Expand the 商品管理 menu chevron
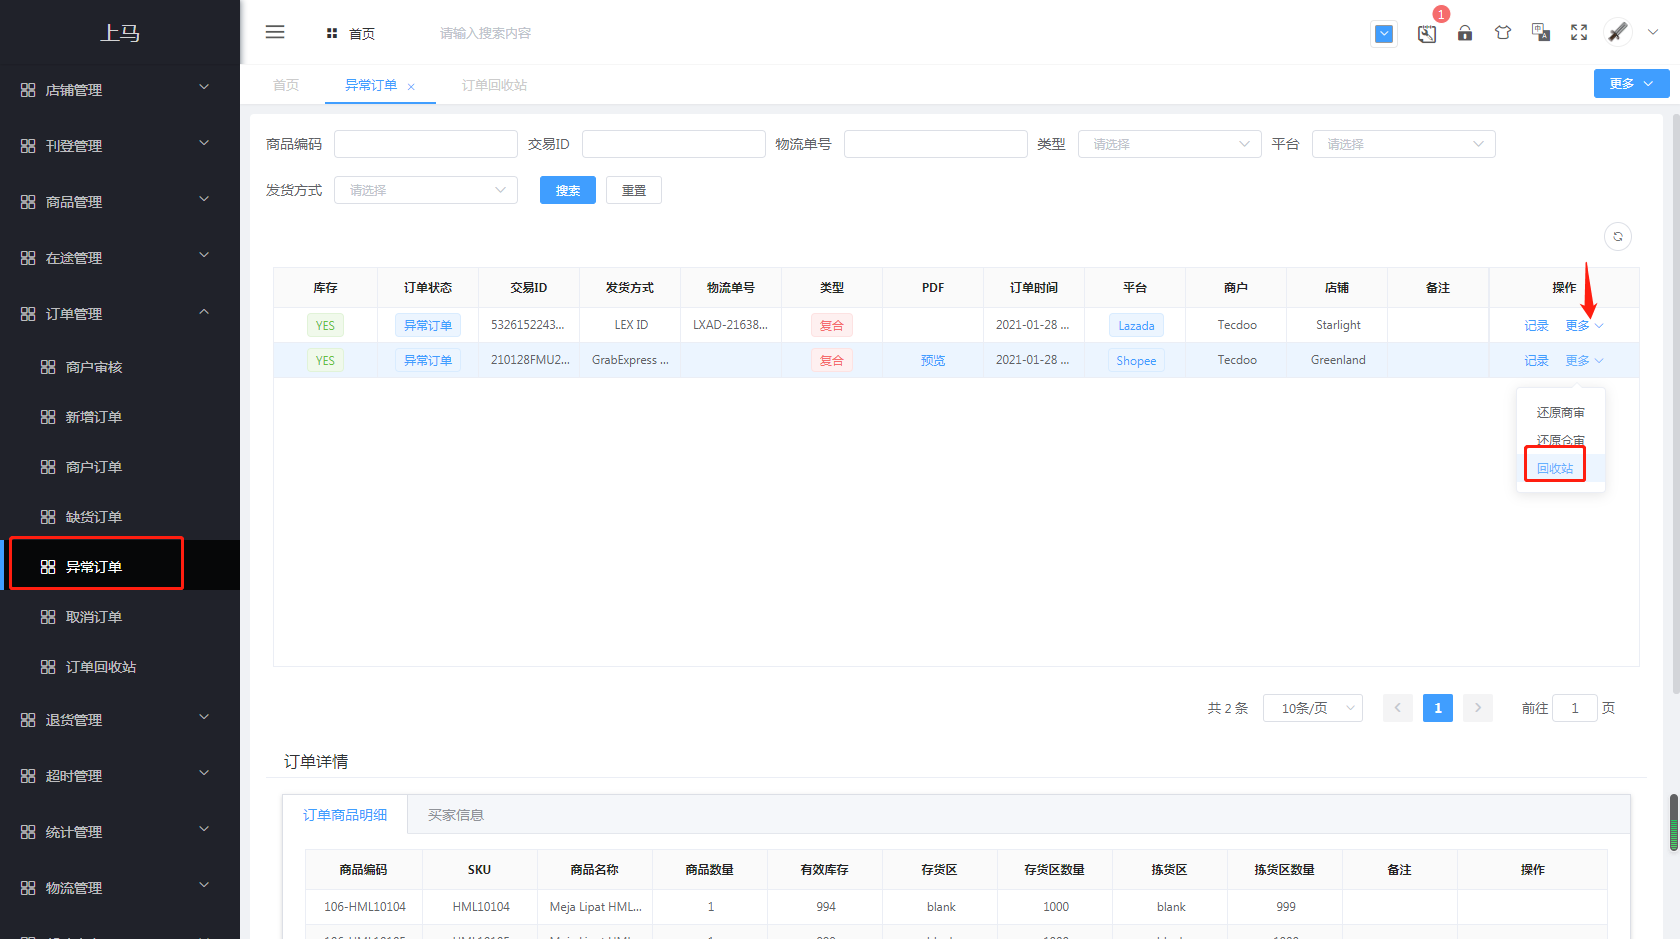The width and height of the screenshot is (1680, 939). (204, 199)
